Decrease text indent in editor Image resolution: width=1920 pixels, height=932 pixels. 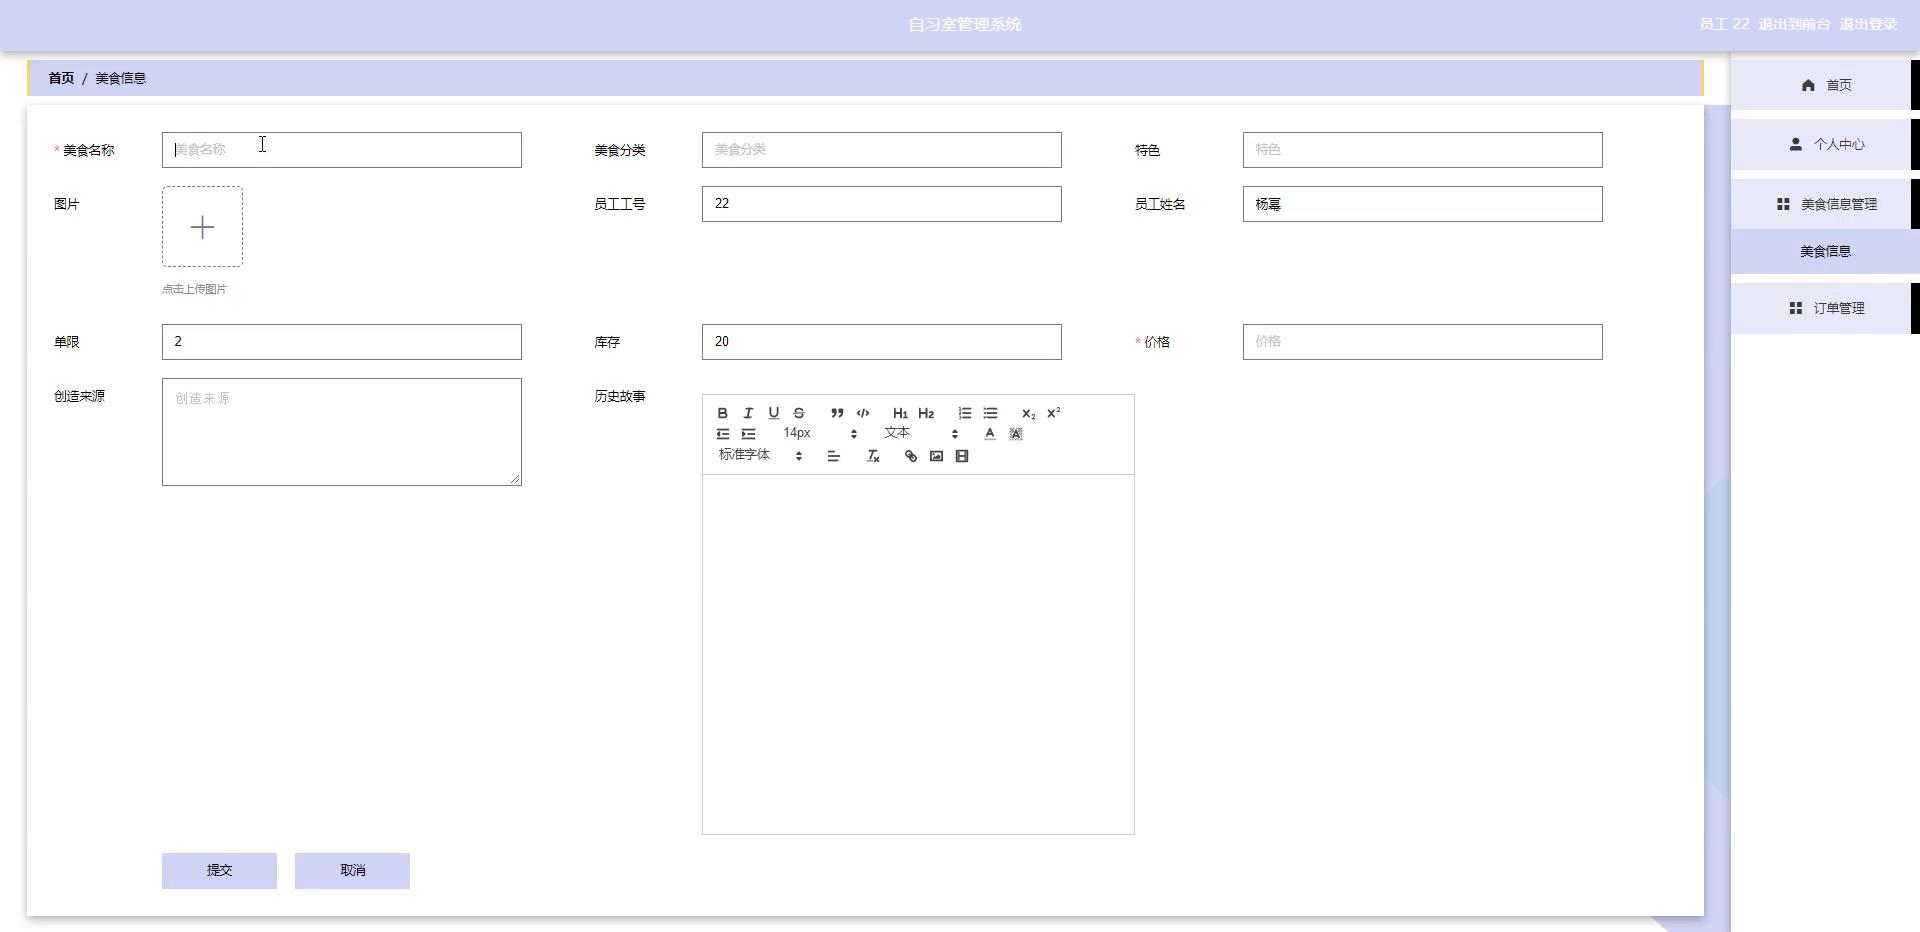click(x=722, y=434)
